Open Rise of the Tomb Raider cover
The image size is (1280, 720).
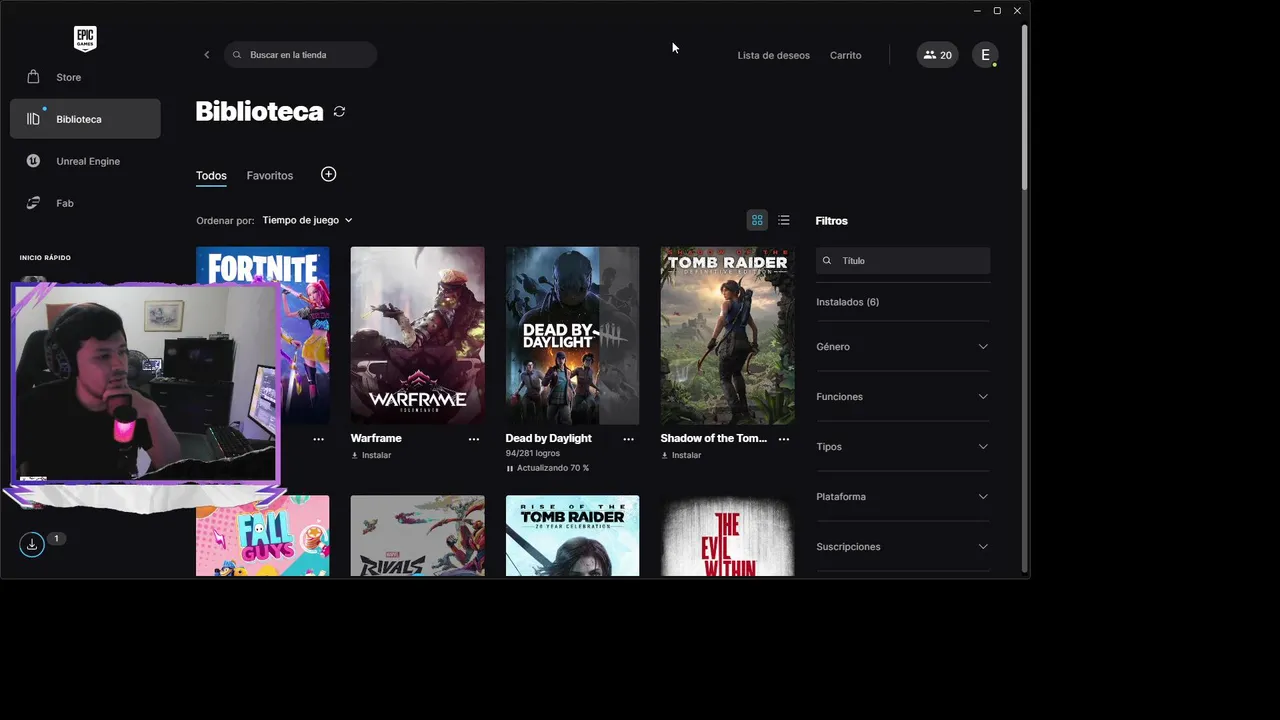pyautogui.click(x=572, y=536)
